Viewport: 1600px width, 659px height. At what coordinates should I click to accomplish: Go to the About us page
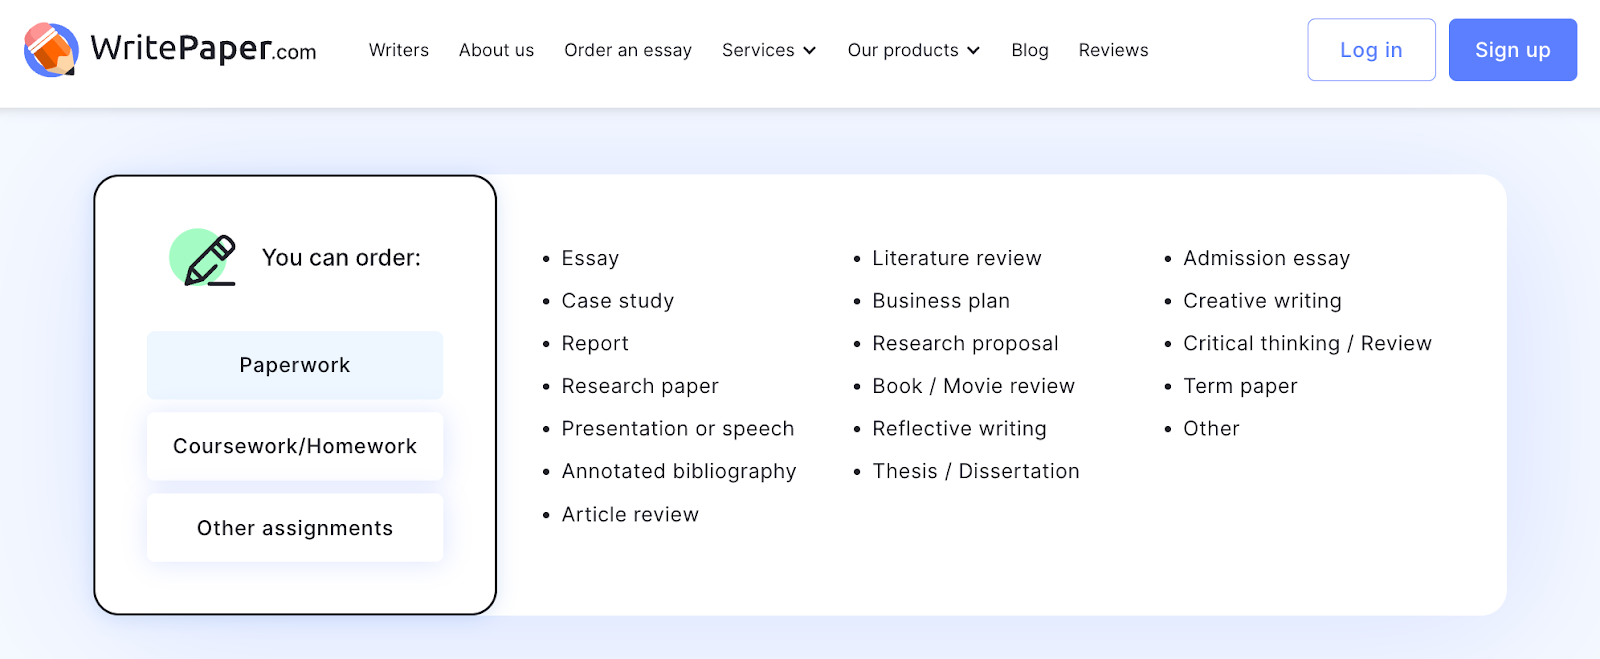[496, 50]
